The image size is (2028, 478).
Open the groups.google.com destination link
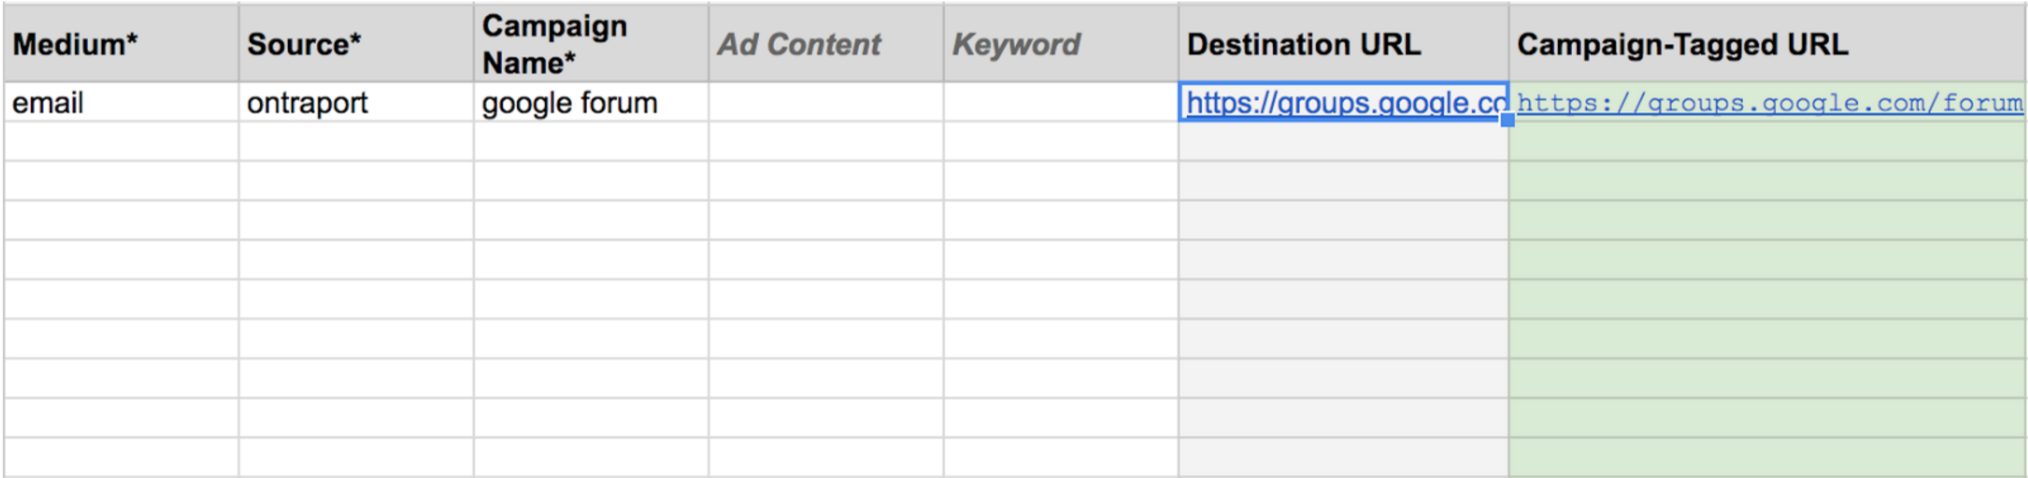pos(1344,102)
